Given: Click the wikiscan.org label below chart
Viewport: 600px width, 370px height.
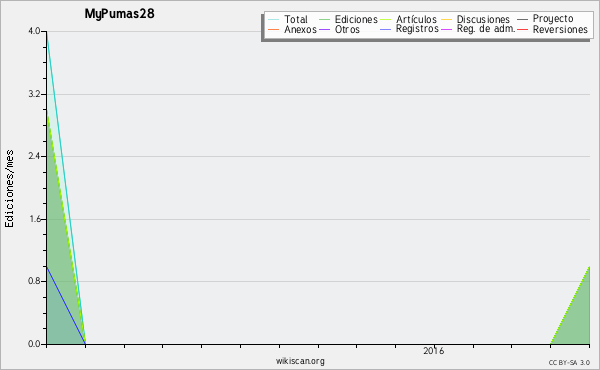Looking at the screenshot, I should pyautogui.click(x=300, y=361).
